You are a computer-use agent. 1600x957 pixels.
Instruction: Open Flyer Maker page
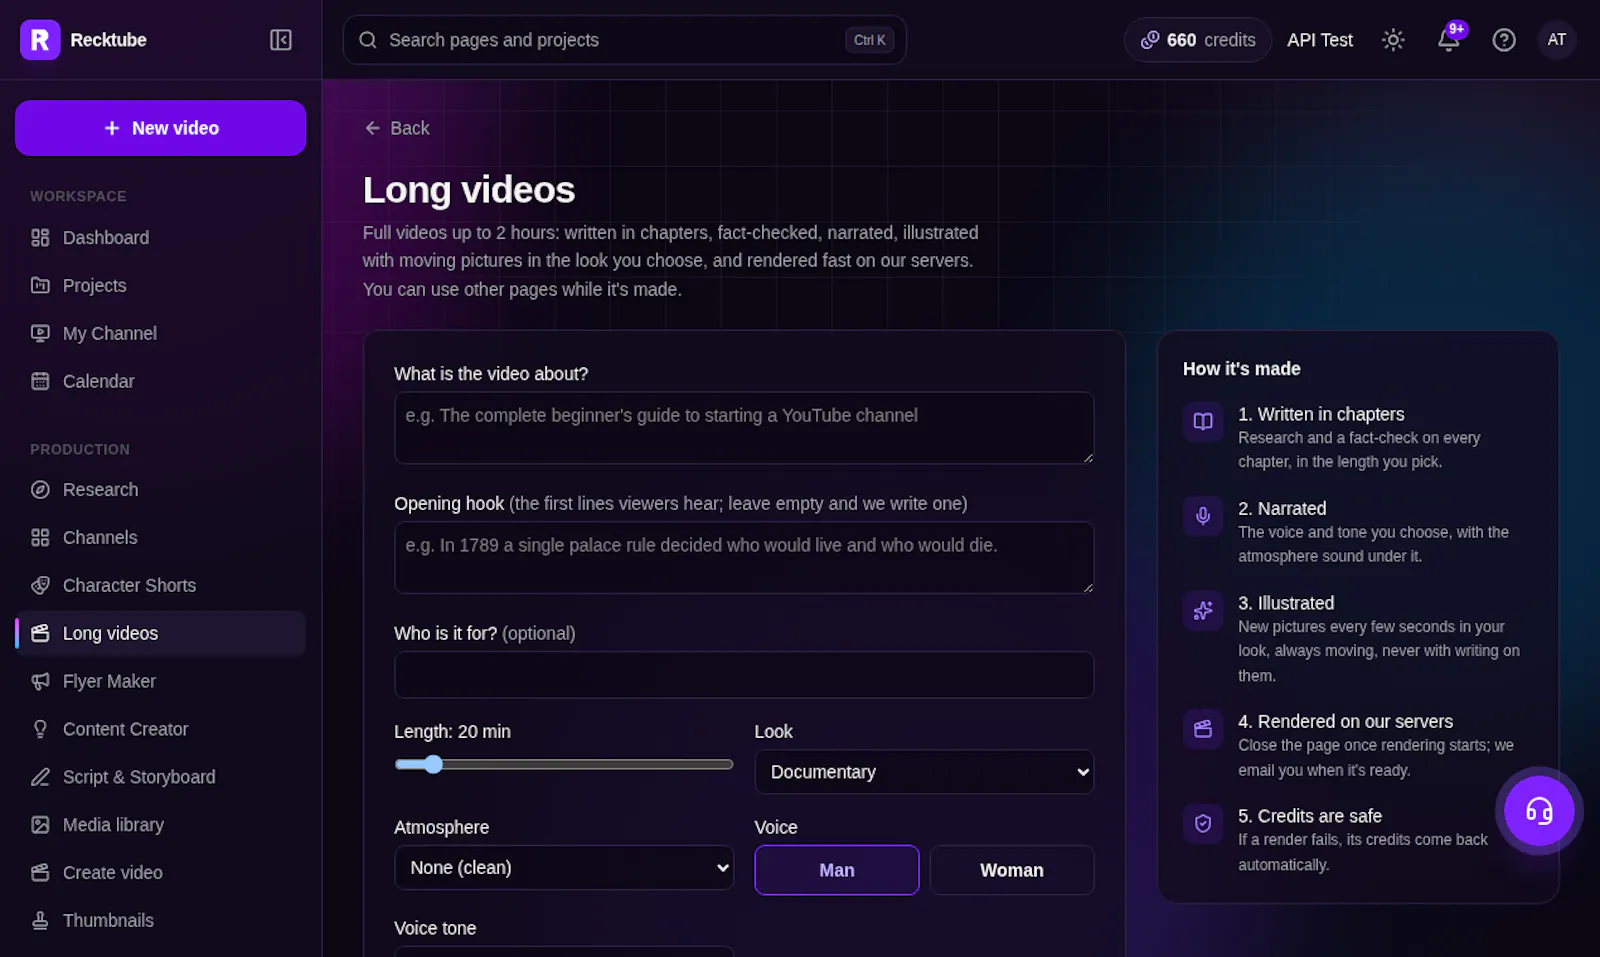160,682
